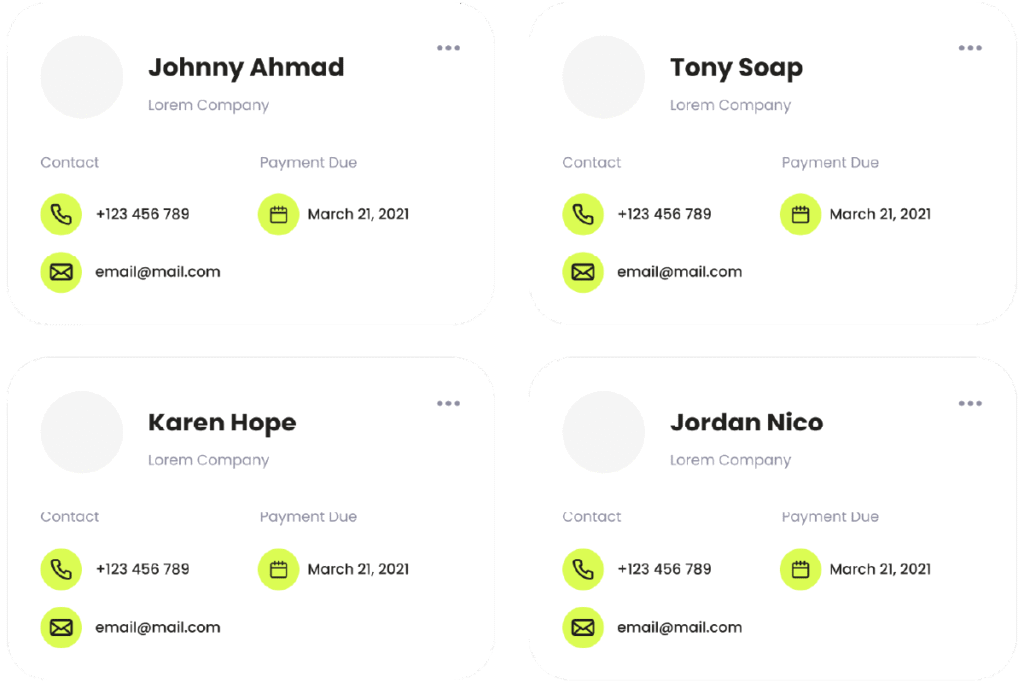
Task: Click the Tony Soap name heading
Action: [x=736, y=68]
